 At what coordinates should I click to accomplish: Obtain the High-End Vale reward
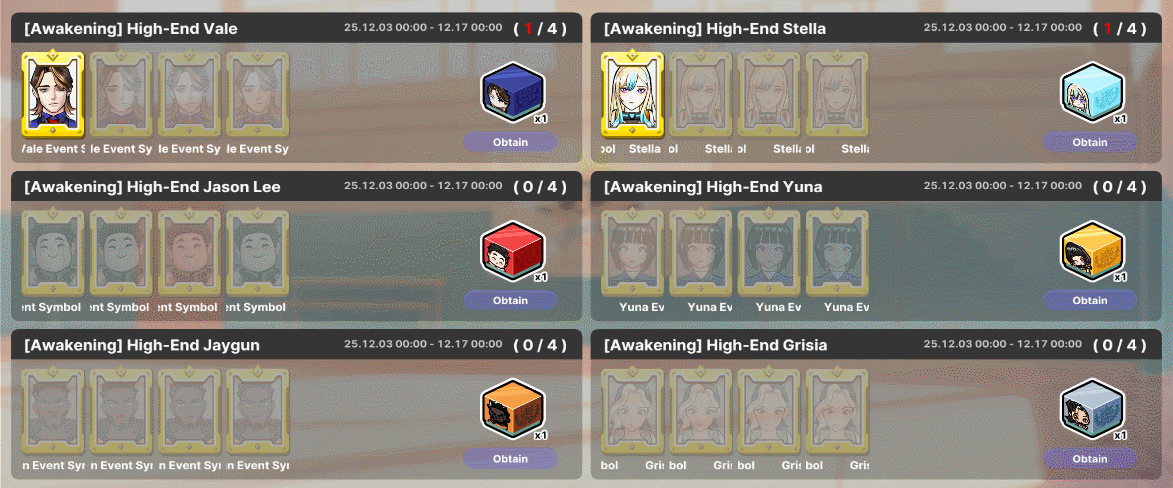510,142
